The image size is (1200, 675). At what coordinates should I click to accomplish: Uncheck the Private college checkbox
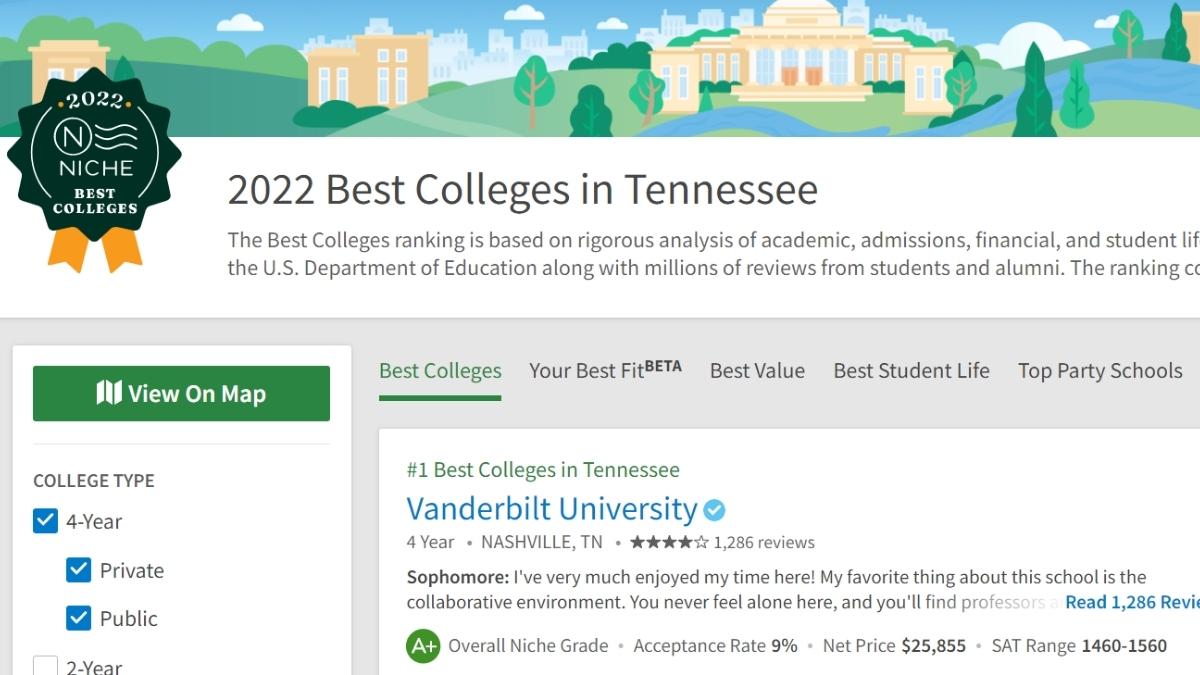coord(79,570)
